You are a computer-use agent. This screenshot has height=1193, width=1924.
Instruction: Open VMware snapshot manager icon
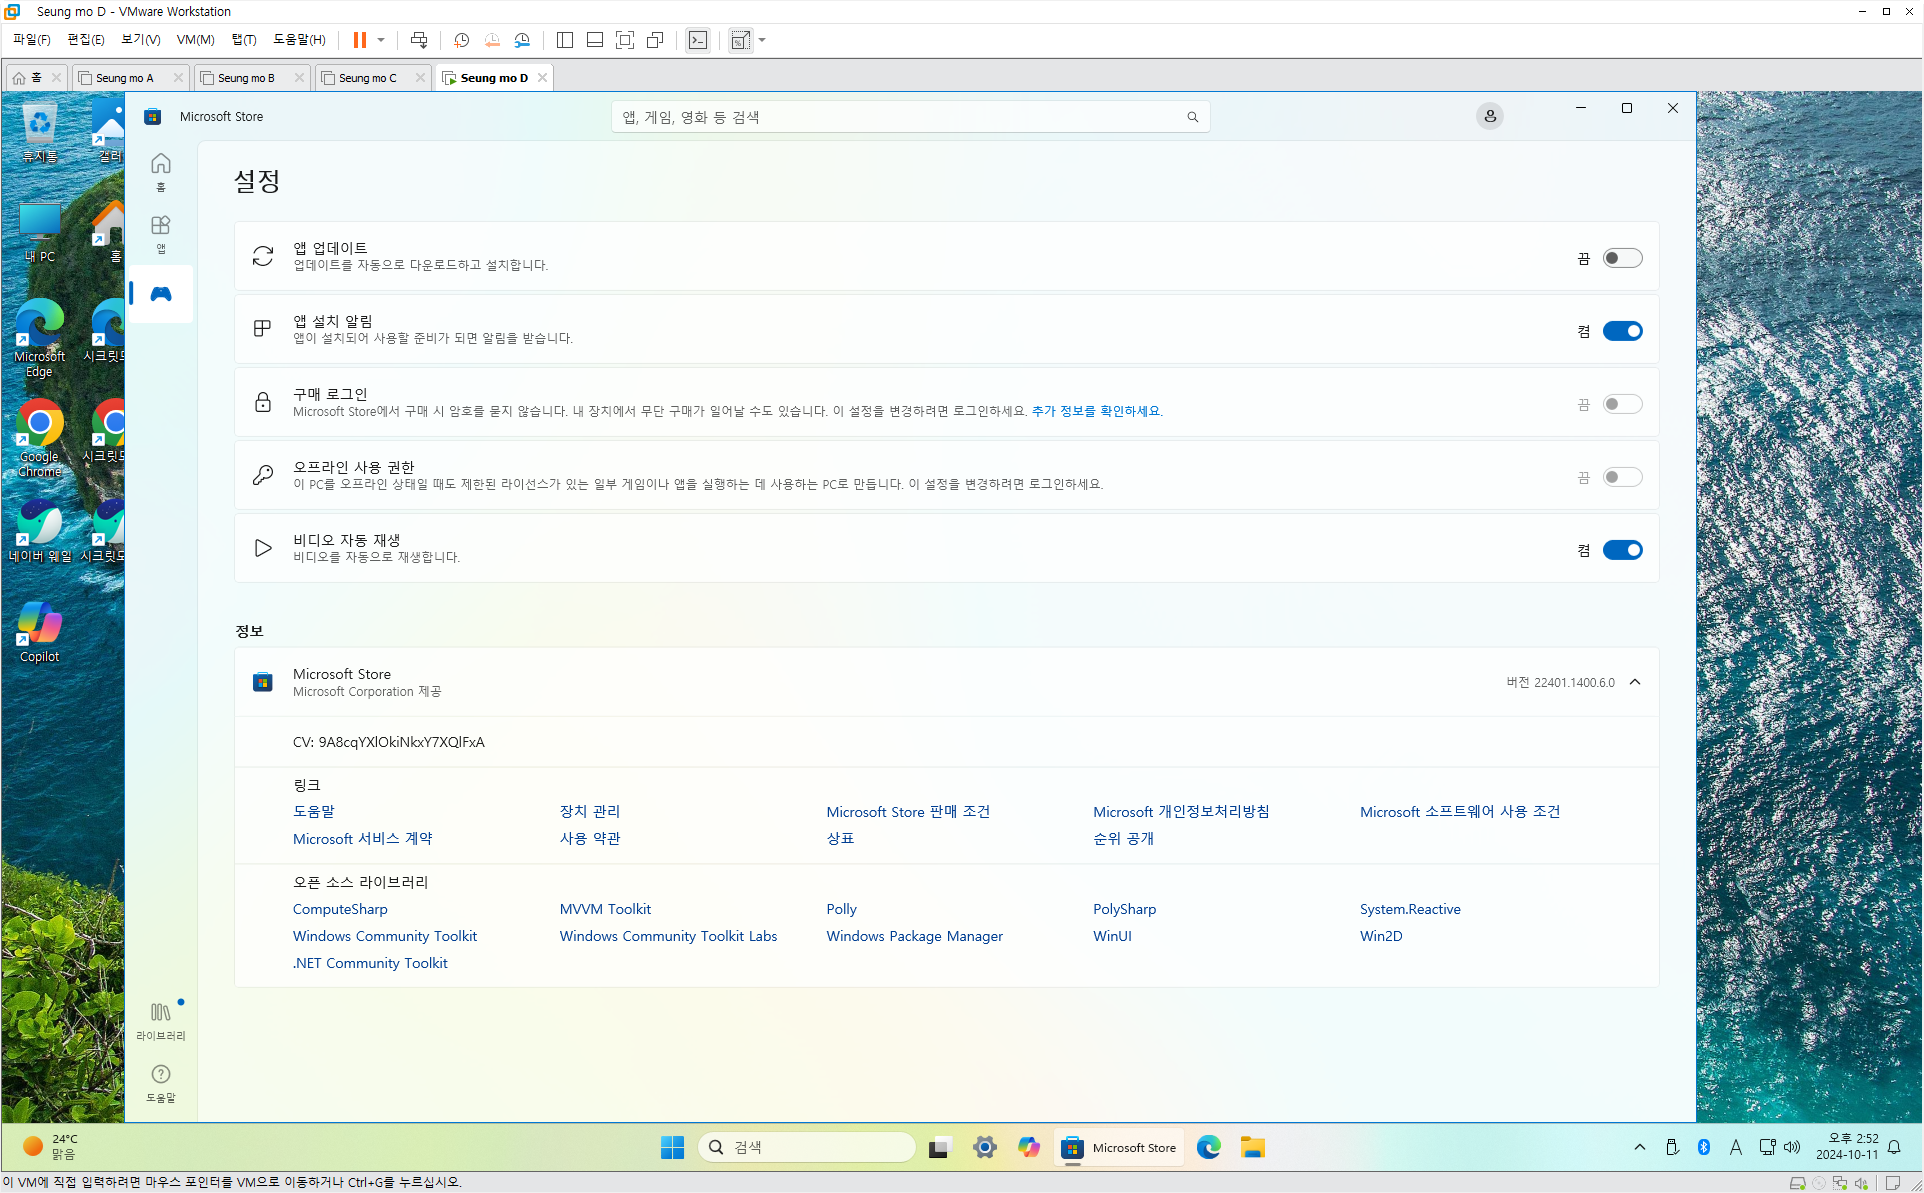pyautogui.click(x=522, y=40)
